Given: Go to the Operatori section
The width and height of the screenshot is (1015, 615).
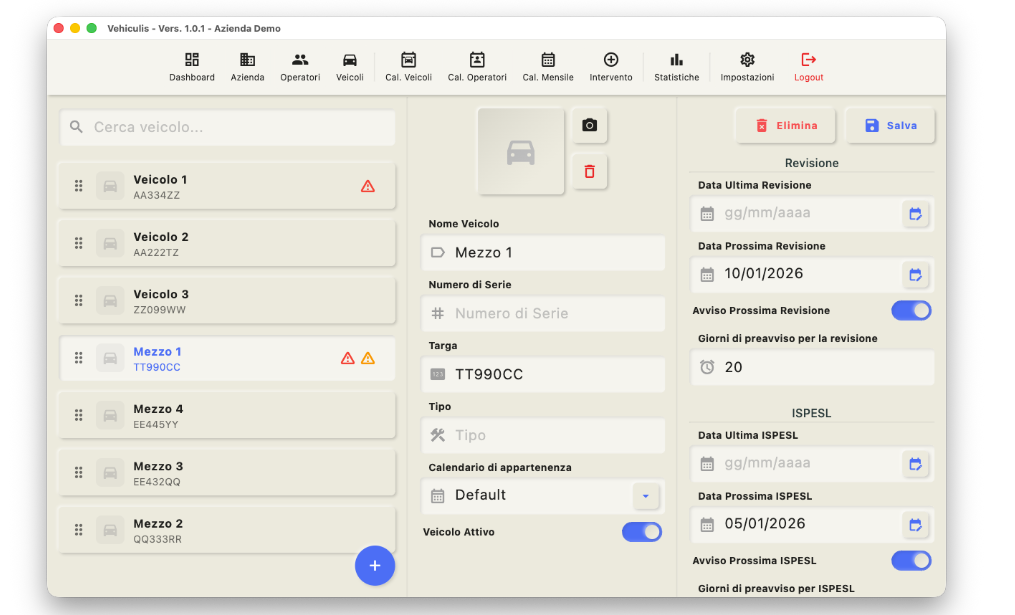Looking at the screenshot, I should (300, 67).
